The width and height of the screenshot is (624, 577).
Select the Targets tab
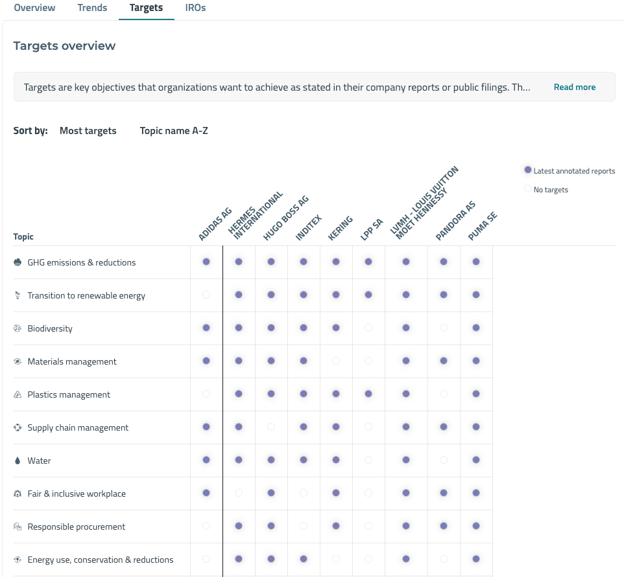pos(146,8)
